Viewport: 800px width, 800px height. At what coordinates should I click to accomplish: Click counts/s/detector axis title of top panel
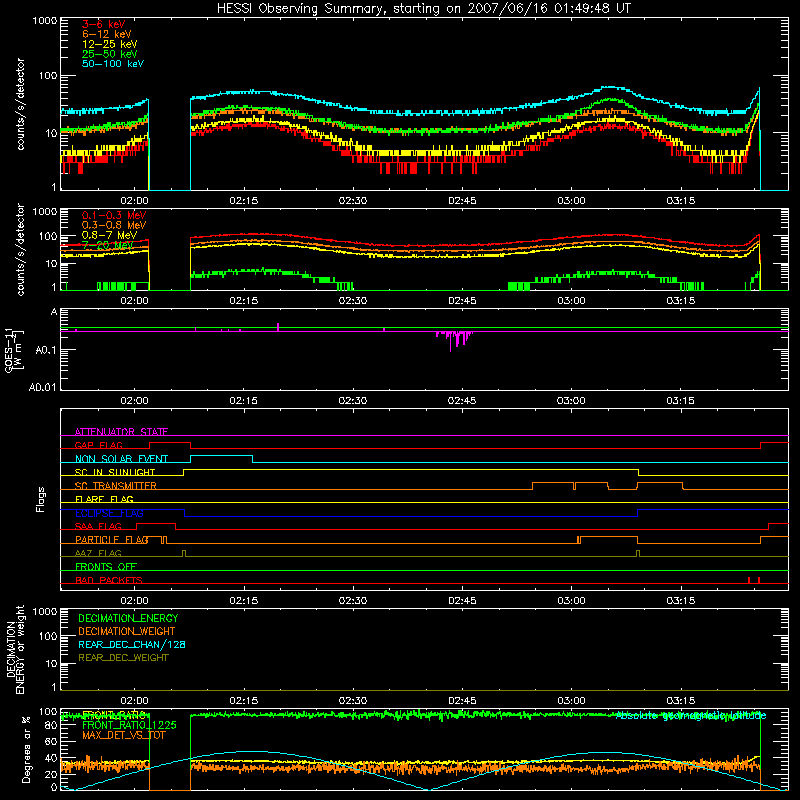(20, 104)
